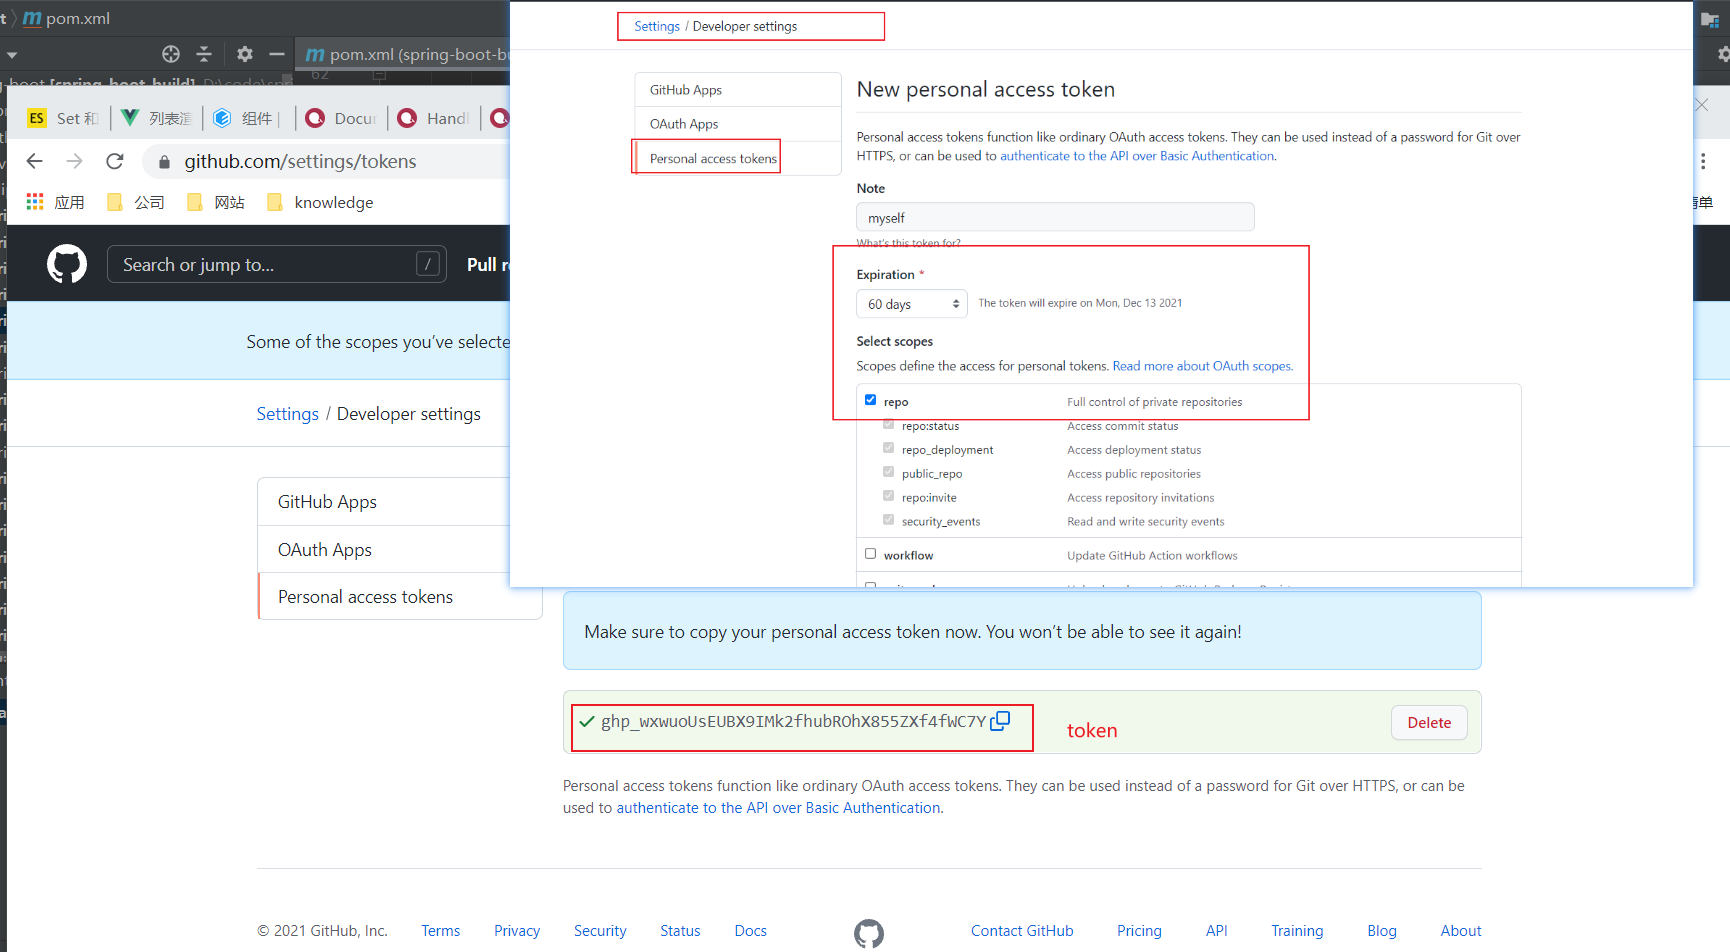Open the Contact GitHub footer link

pyautogui.click(x=1022, y=931)
